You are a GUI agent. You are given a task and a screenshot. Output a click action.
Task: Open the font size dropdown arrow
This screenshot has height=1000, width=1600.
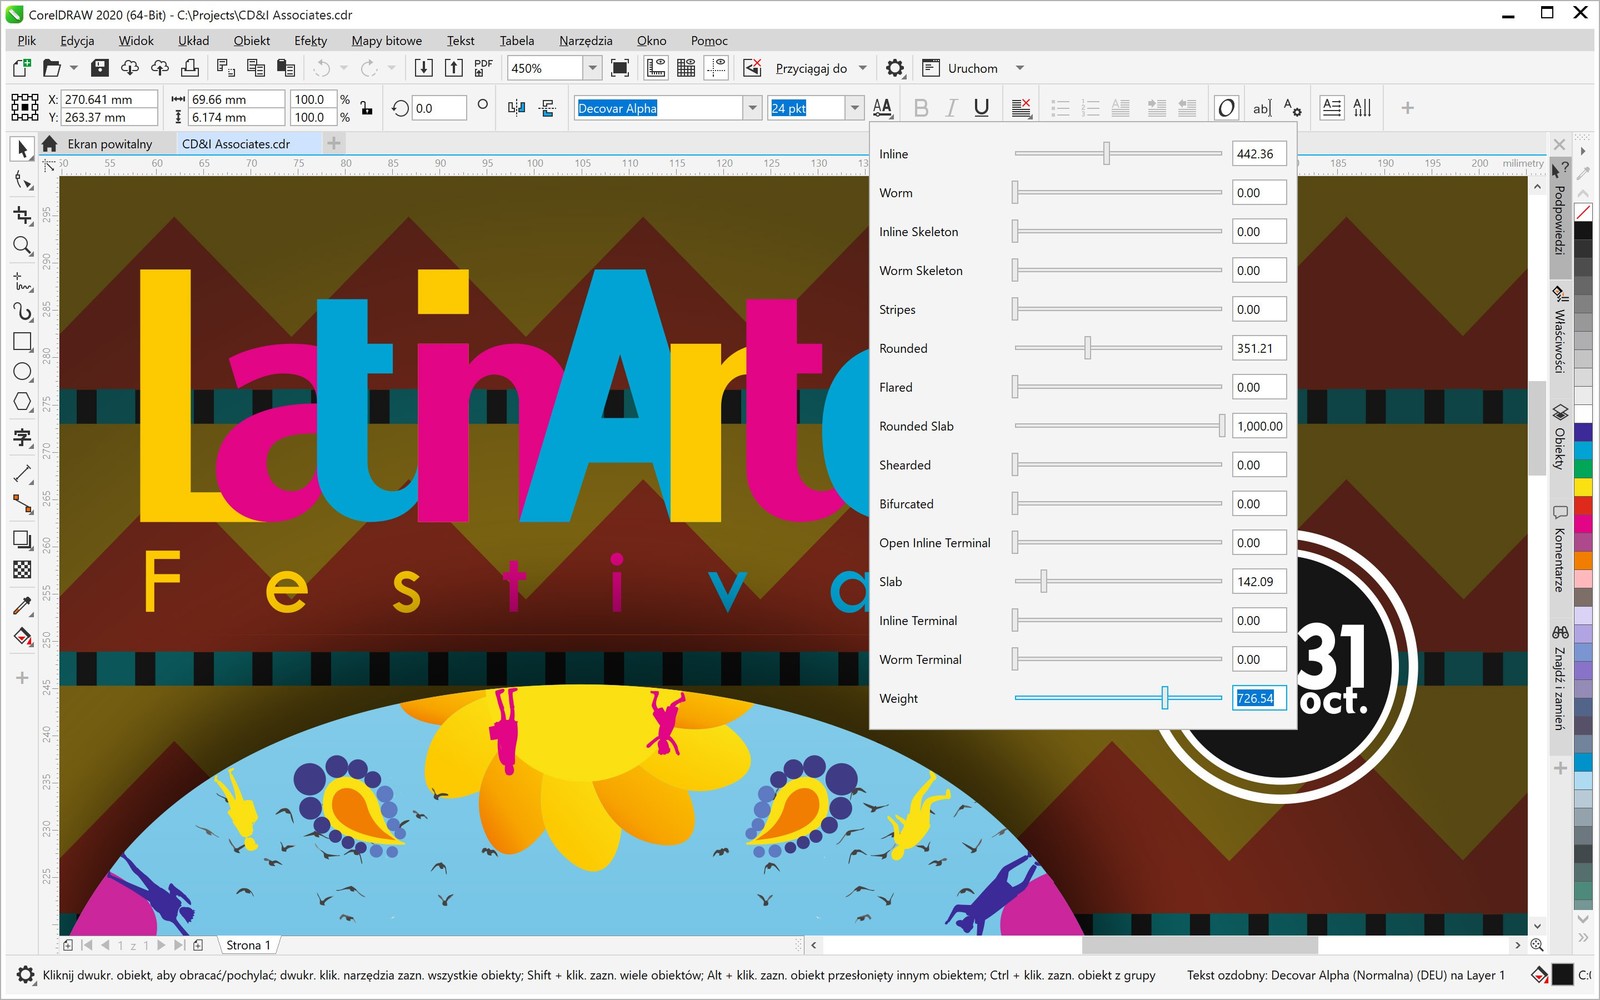(x=854, y=108)
